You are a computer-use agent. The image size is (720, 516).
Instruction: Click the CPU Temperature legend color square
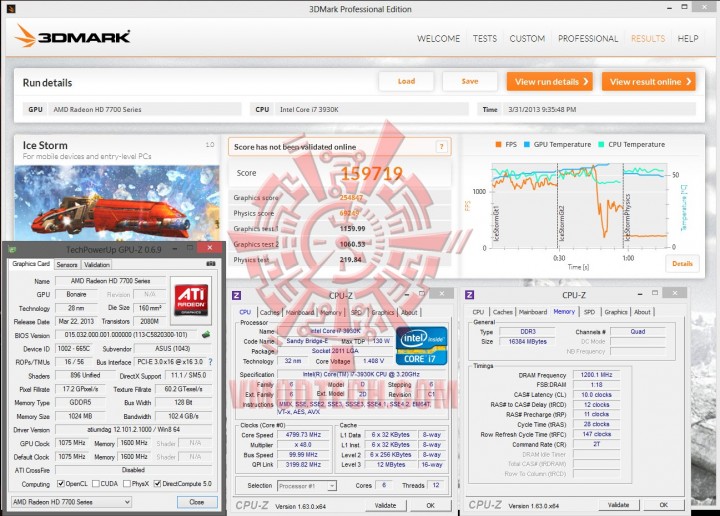601,145
